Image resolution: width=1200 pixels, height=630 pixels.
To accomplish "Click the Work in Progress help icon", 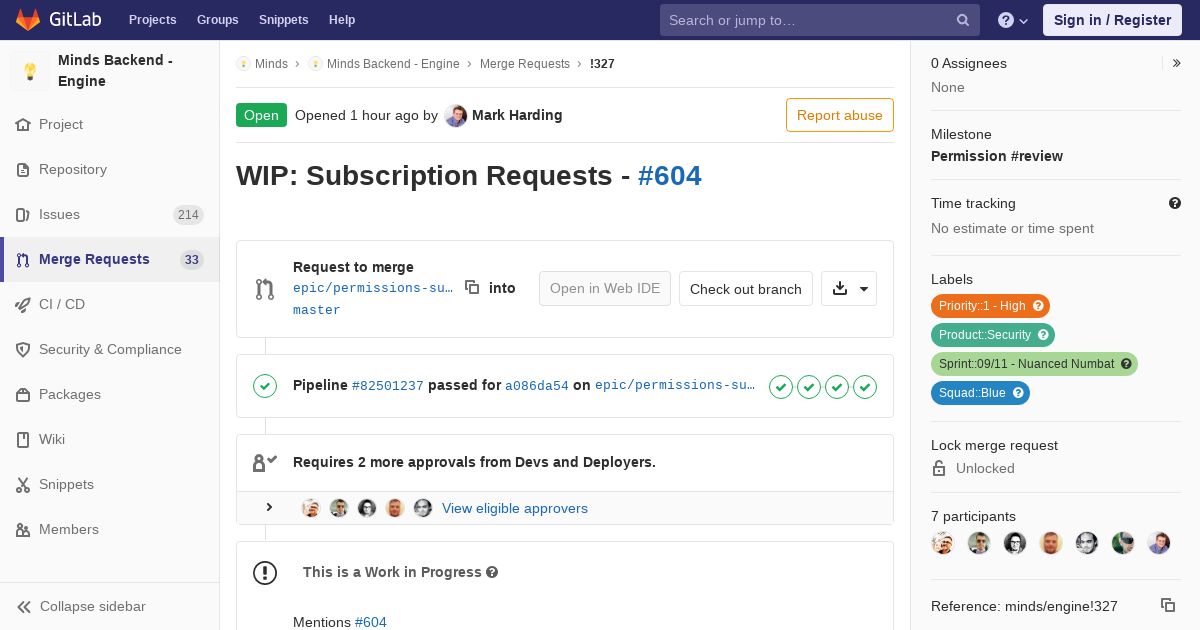I will tap(491, 572).
